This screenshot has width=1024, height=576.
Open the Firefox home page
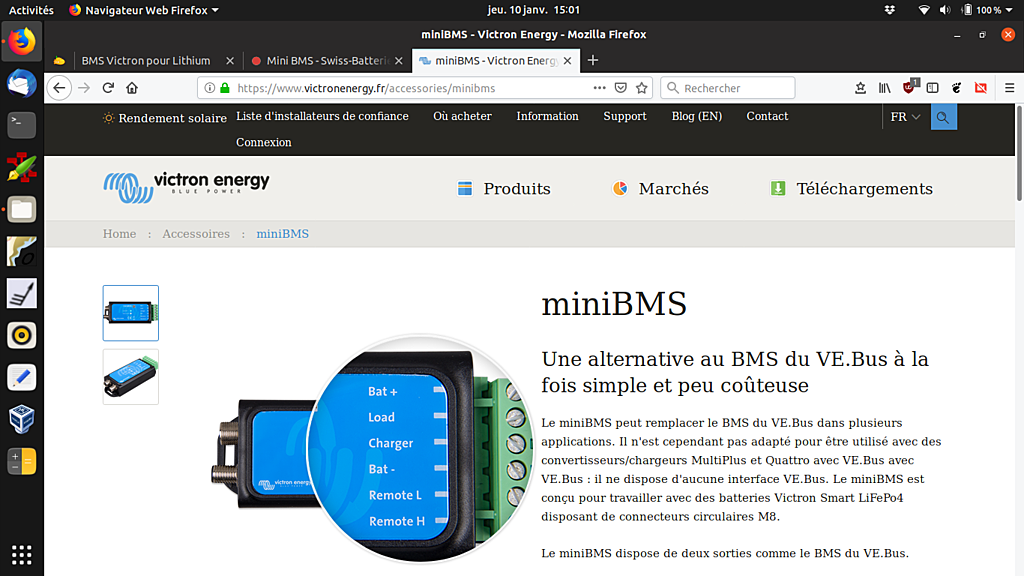[x=132, y=88]
